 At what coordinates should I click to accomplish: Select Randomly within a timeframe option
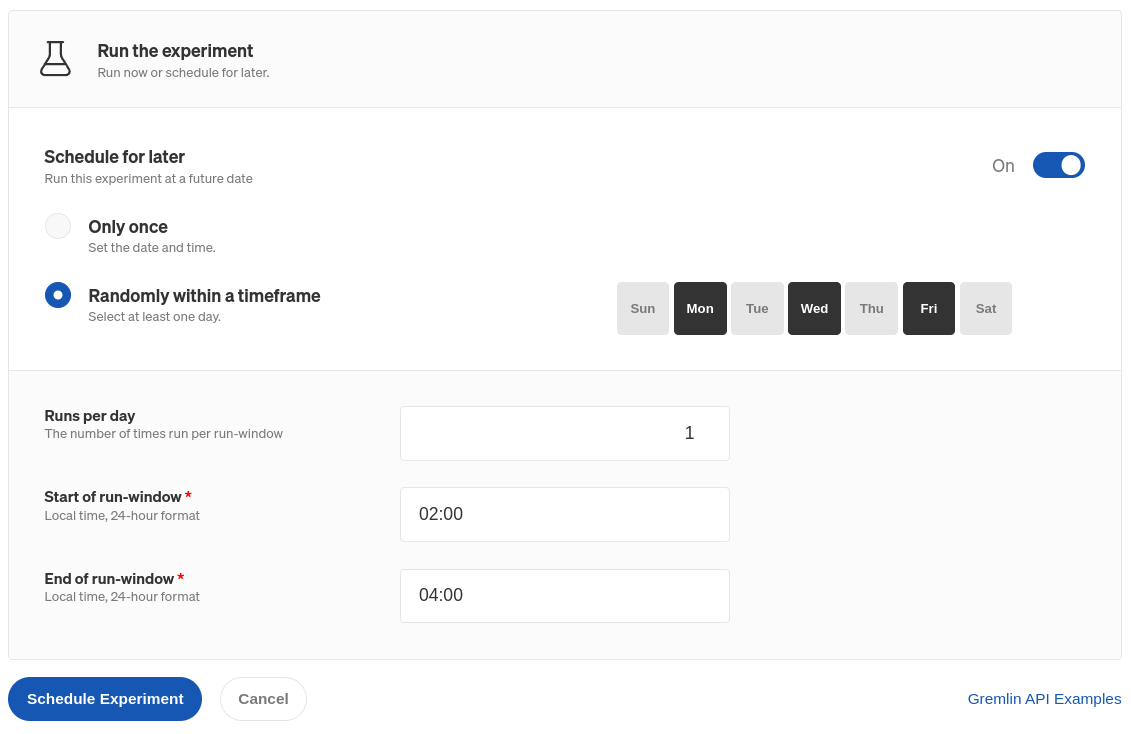point(58,295)
